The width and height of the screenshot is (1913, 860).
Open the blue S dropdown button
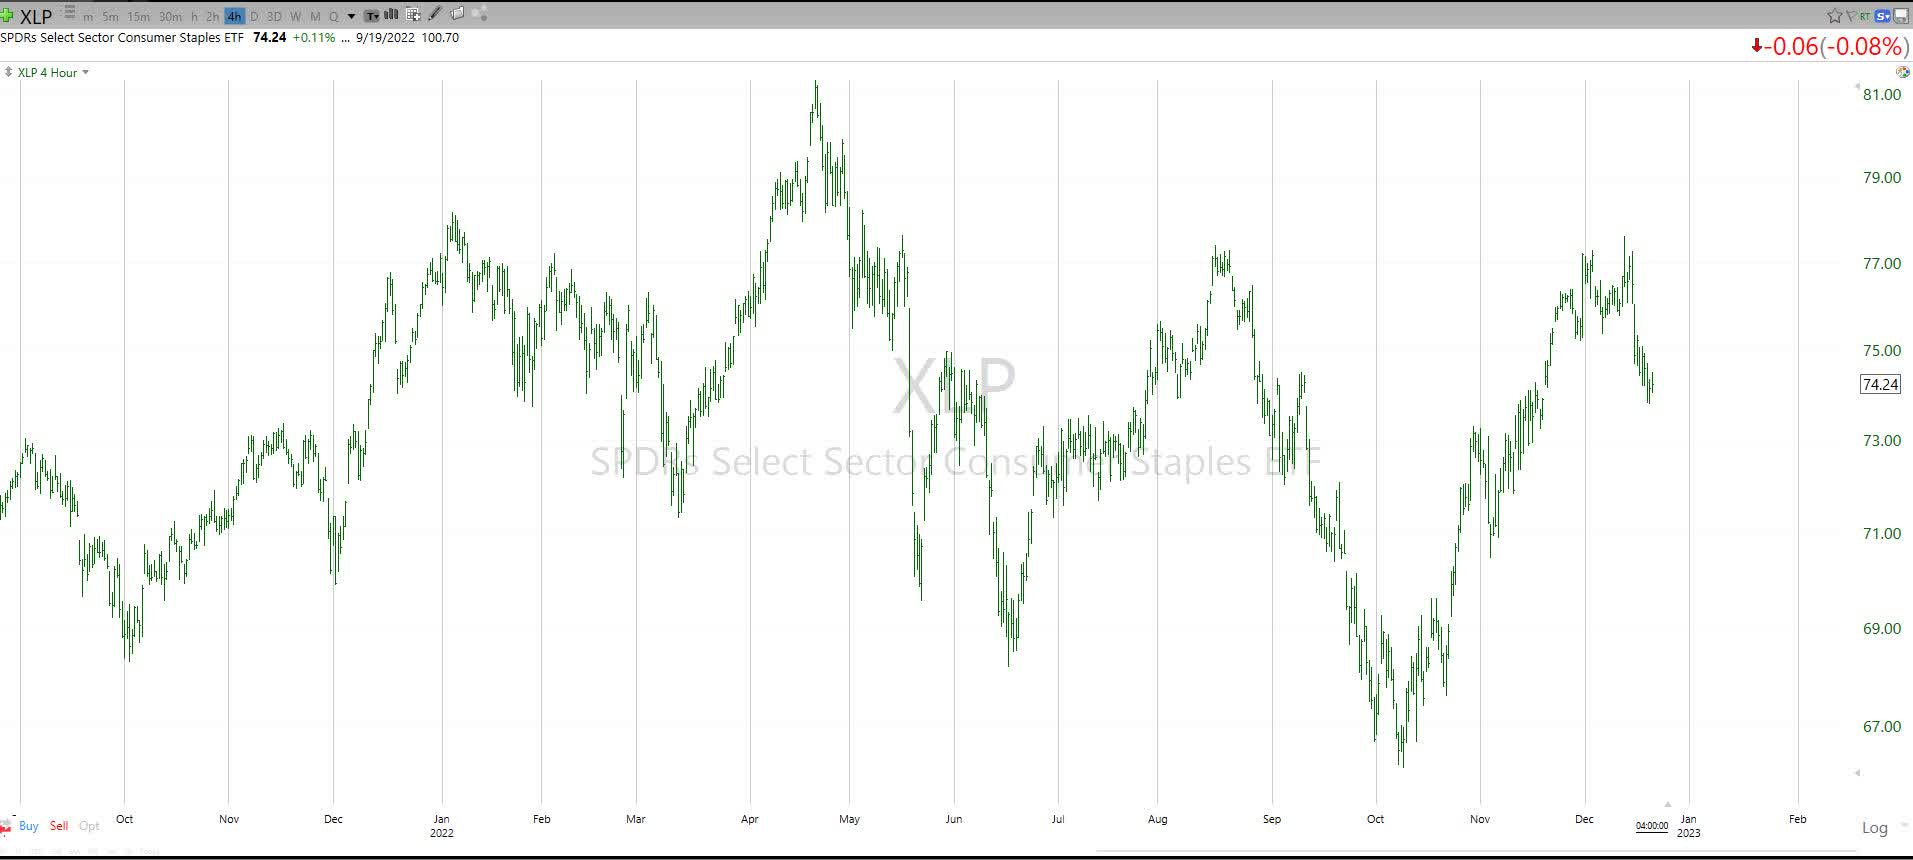[1883, 16]
